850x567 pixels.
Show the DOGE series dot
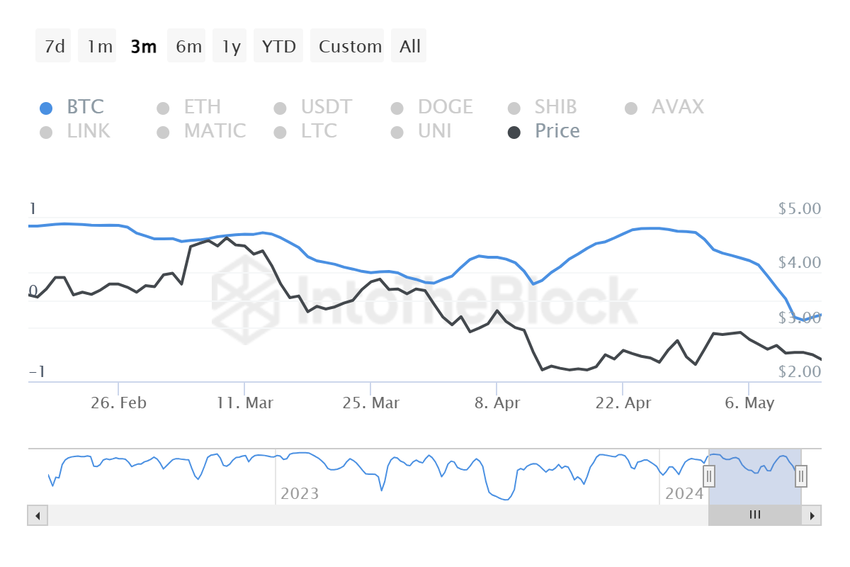tap(397, 108)
